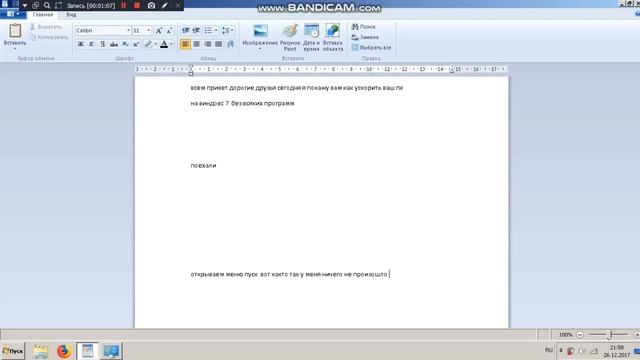Activate the Bandicam drawing pencil tool
The image size is (640, 360).
[x=164, y=6]
